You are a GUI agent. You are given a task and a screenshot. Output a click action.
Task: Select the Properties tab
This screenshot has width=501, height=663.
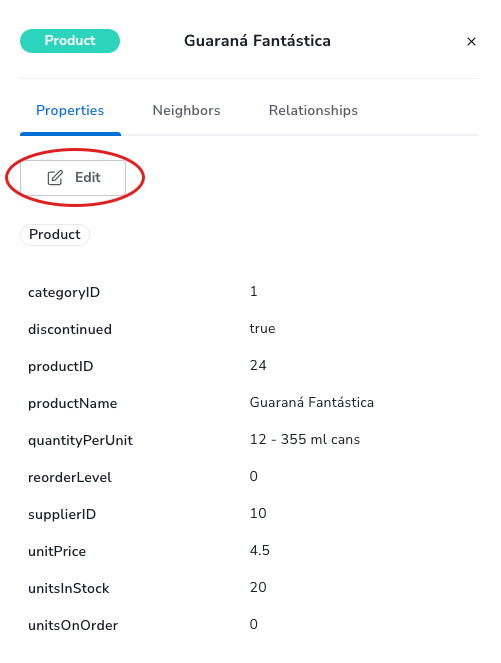70,110
